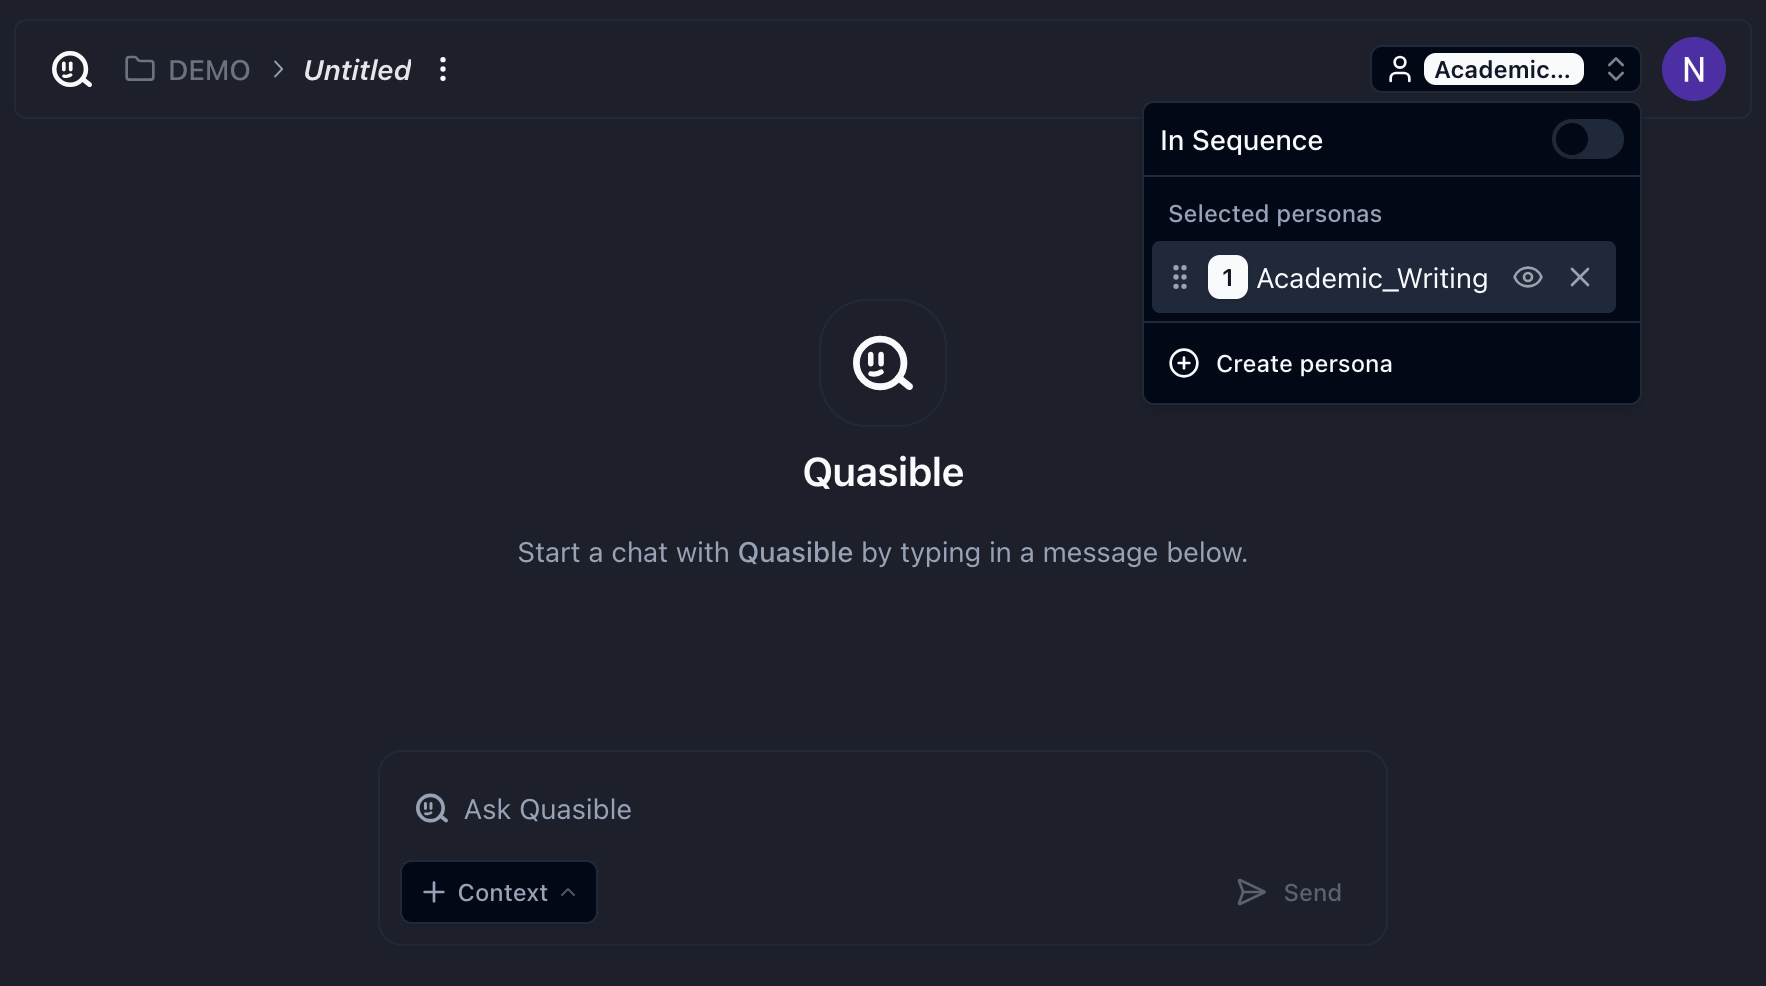Viewport: 1766px width, 986px height.
Task: Expand the persona selector up-down chevrons
Action: 1615,70
